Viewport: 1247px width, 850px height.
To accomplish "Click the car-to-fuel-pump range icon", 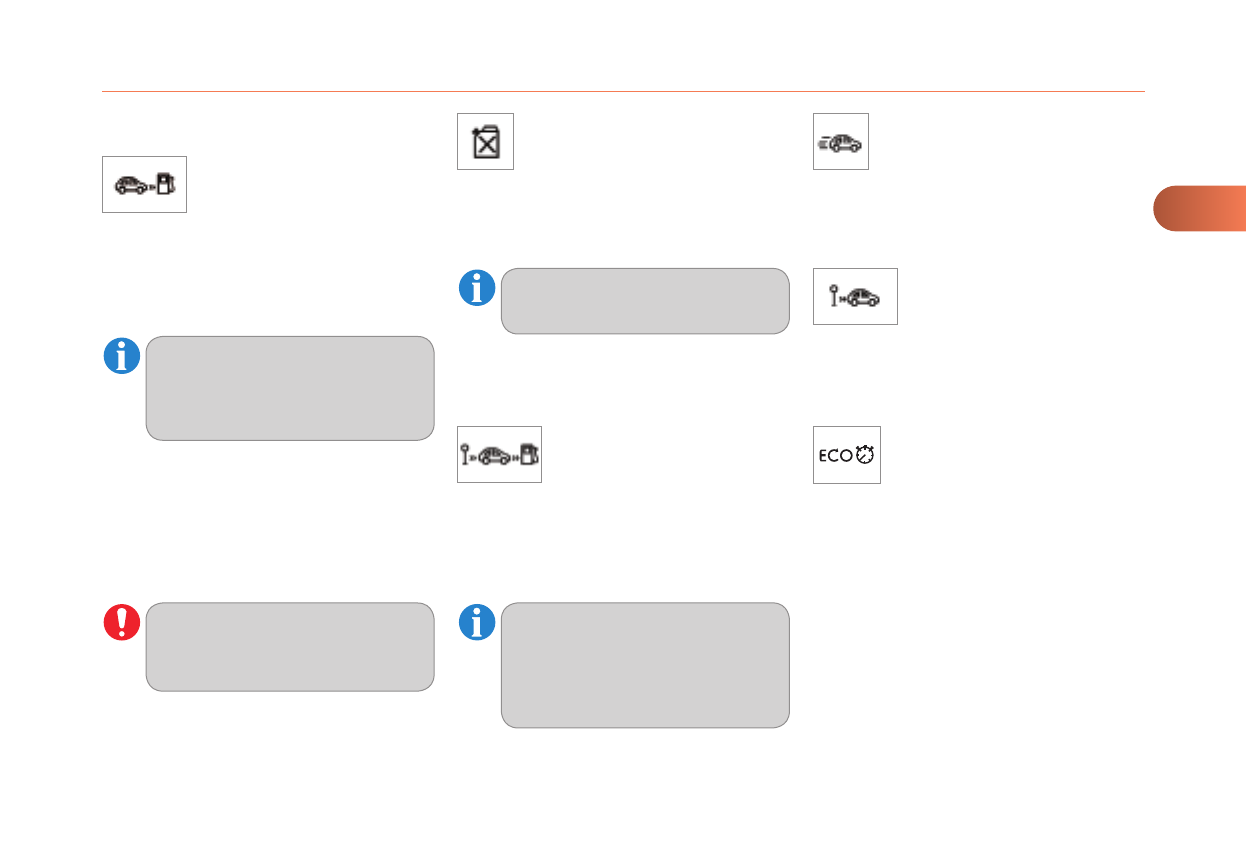I will [x=144, y=185].
